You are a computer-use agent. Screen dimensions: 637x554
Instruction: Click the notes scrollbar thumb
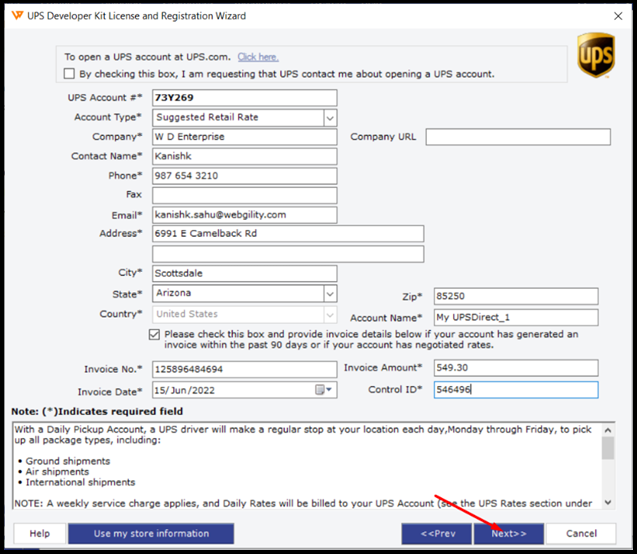click(608, 448)
